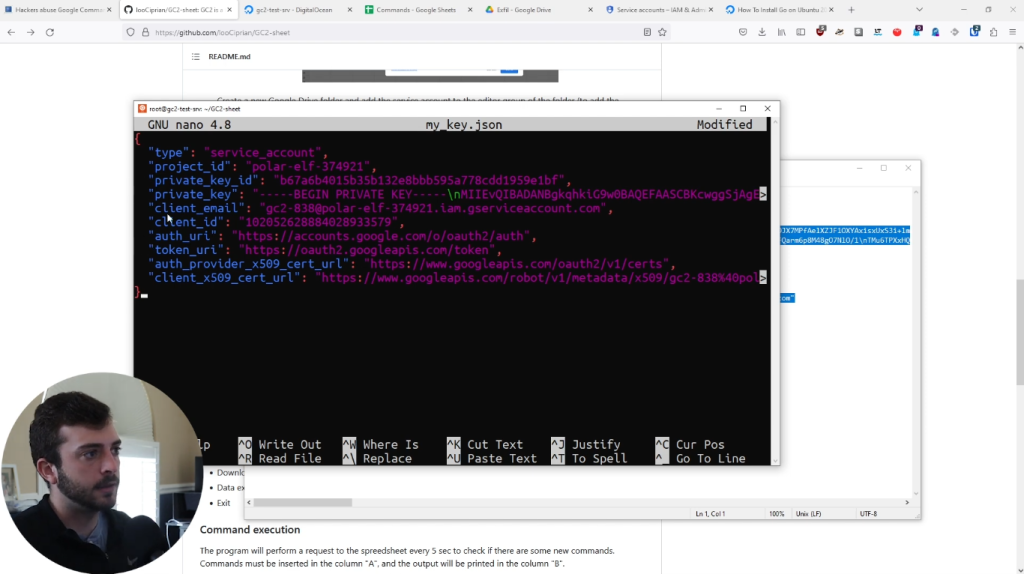Close the Exfil Google Drive tab
The image size is (1024, 574).
[590, 10]
